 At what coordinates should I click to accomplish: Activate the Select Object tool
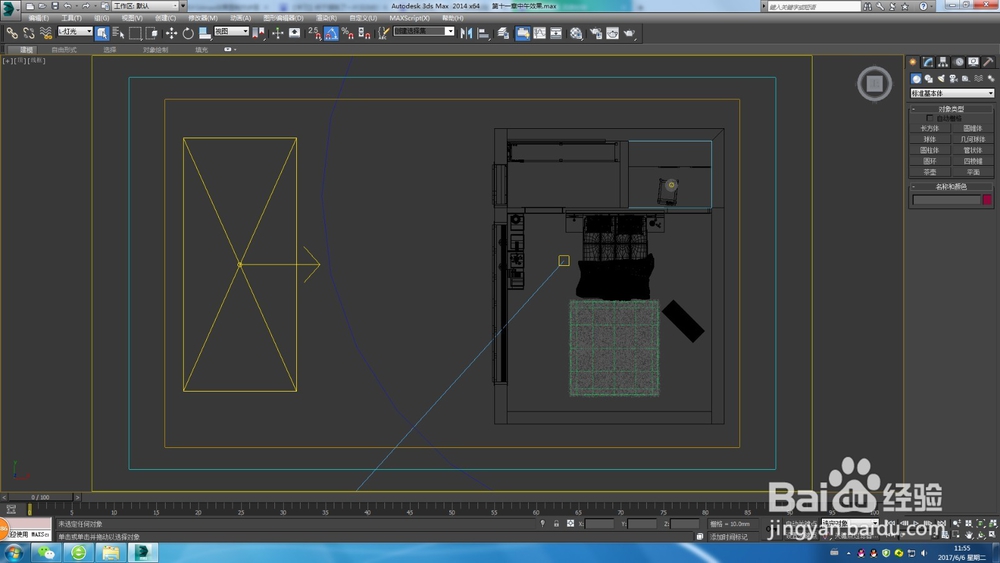click(x=102, y=33)
